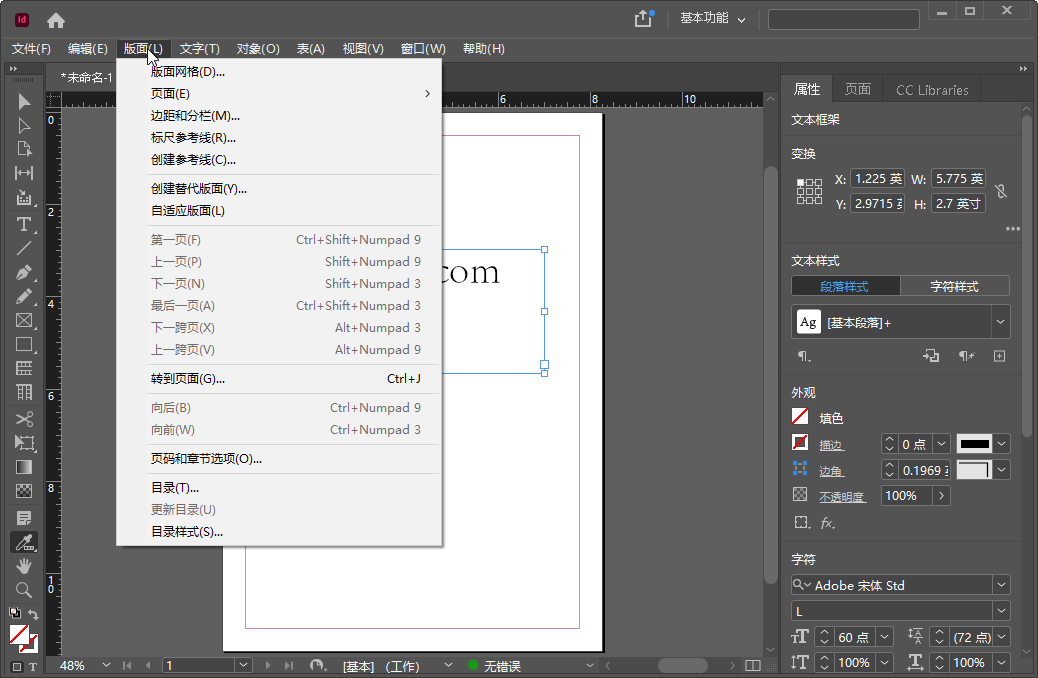Select the center reference point in Transform proxy

point(811,191)
